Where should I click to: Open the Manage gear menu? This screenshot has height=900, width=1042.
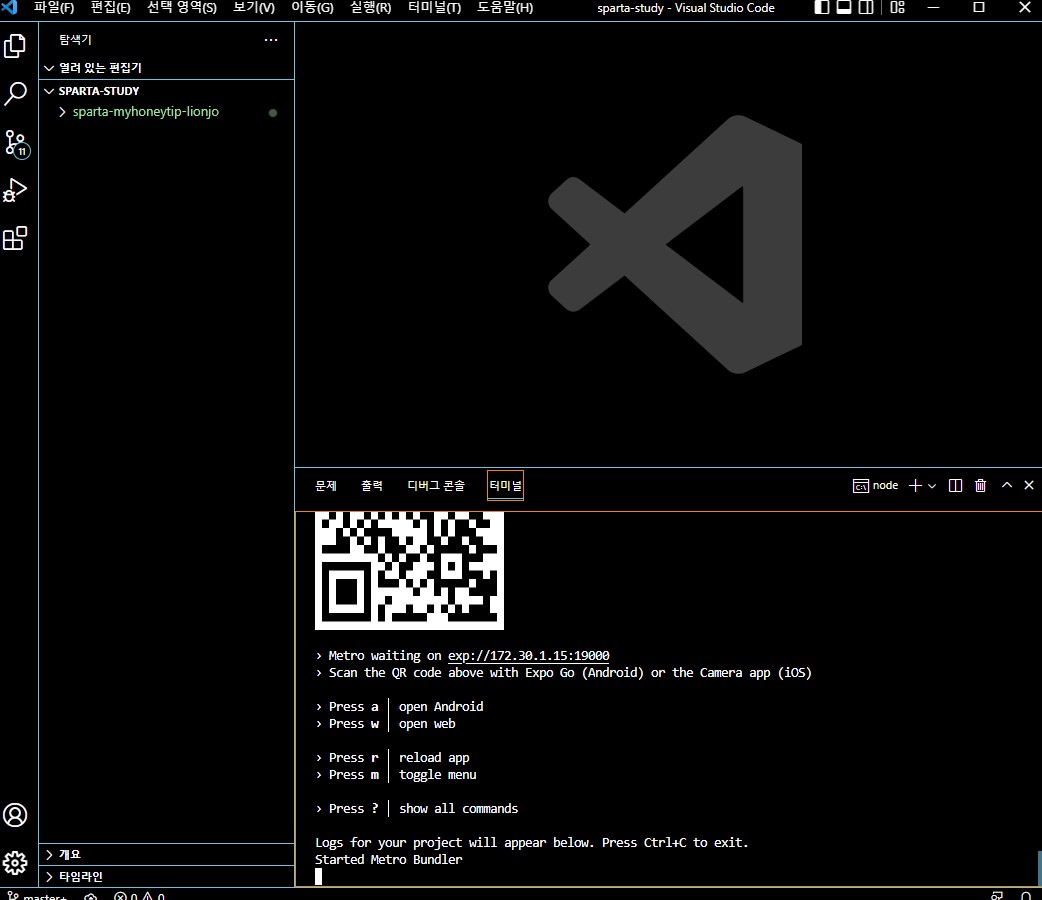(x=15, y=863)
